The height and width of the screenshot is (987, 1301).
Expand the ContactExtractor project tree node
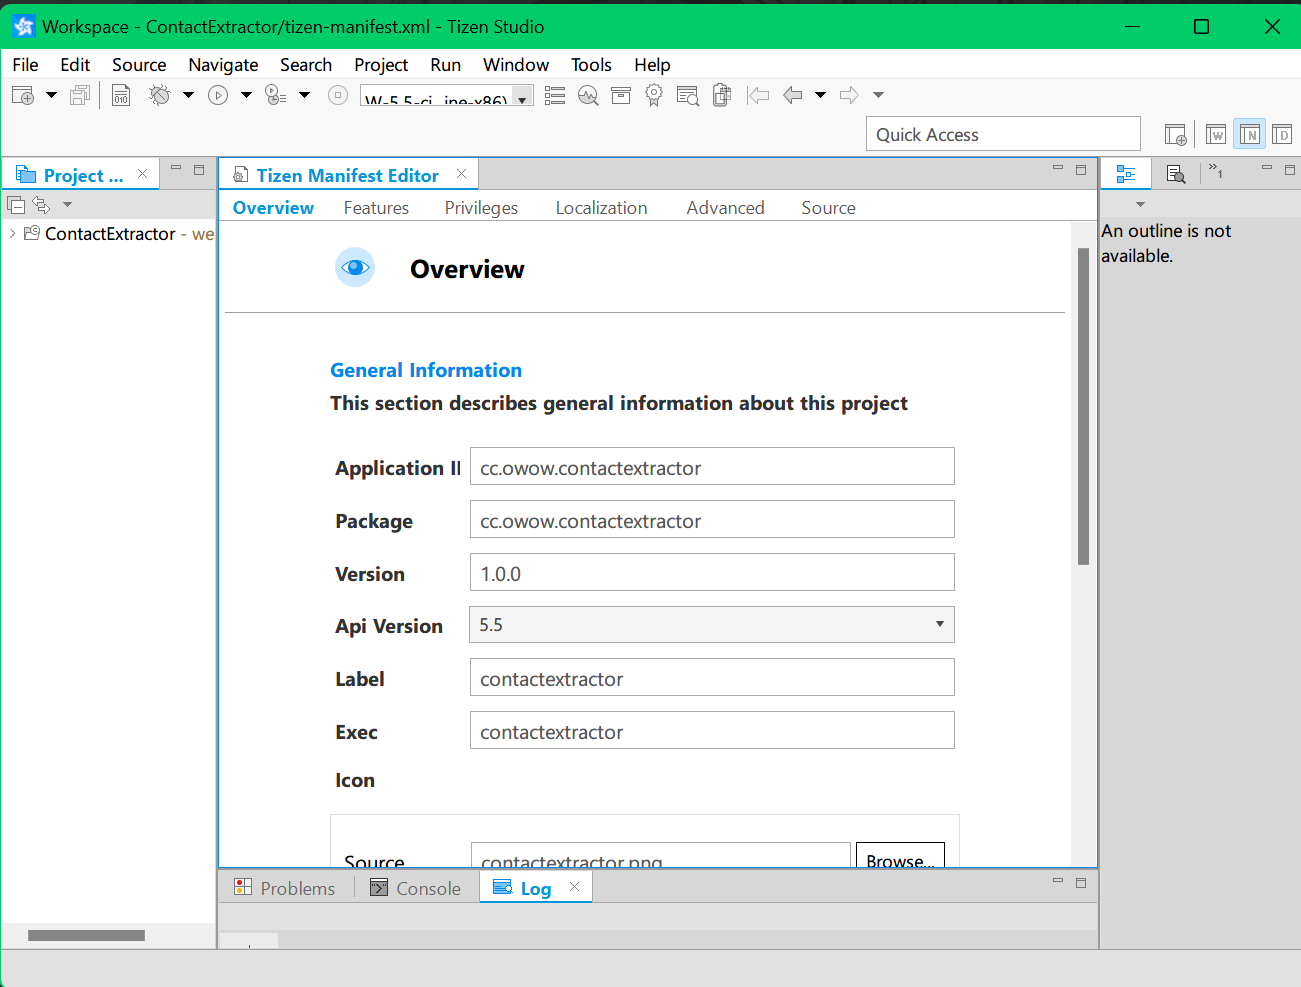pos(12,234)
